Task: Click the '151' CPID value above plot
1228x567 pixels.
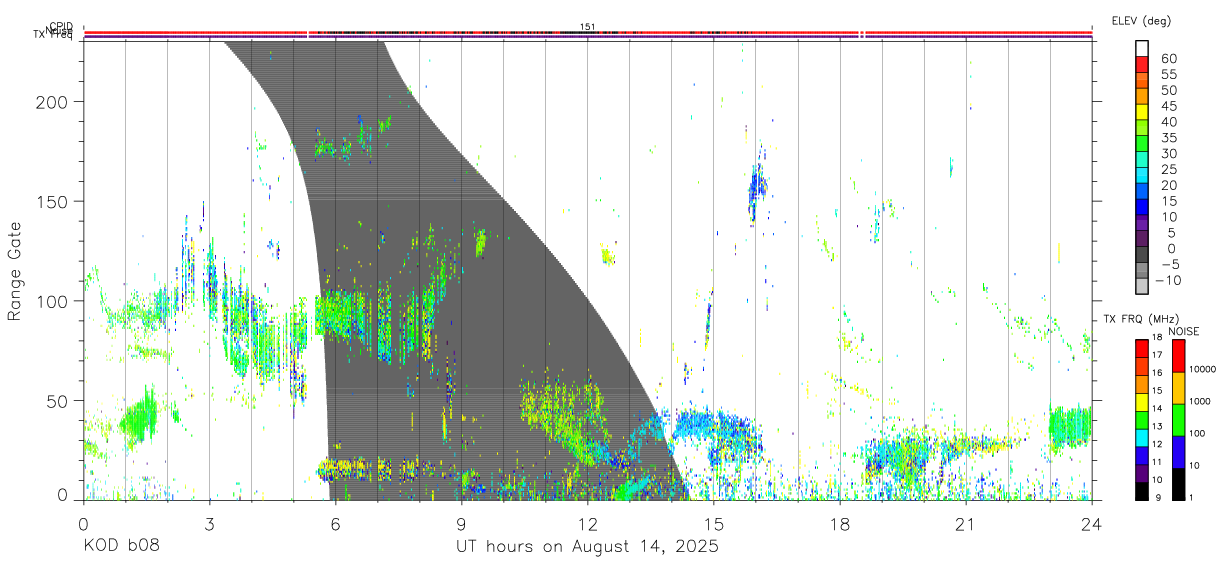Action: tap(587, 27)
